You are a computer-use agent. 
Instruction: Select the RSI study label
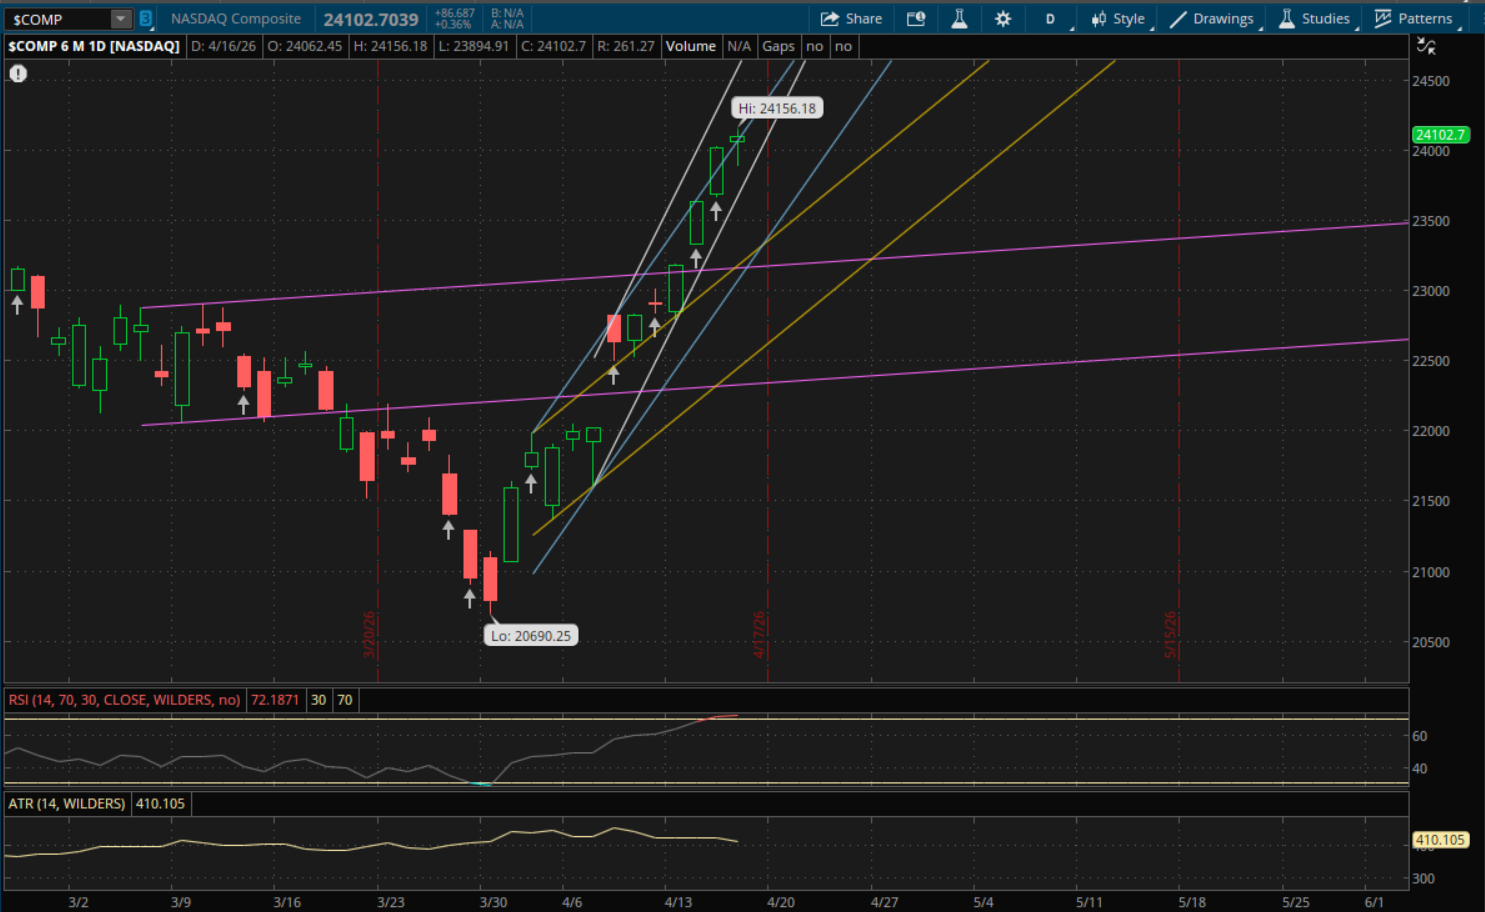124,700
